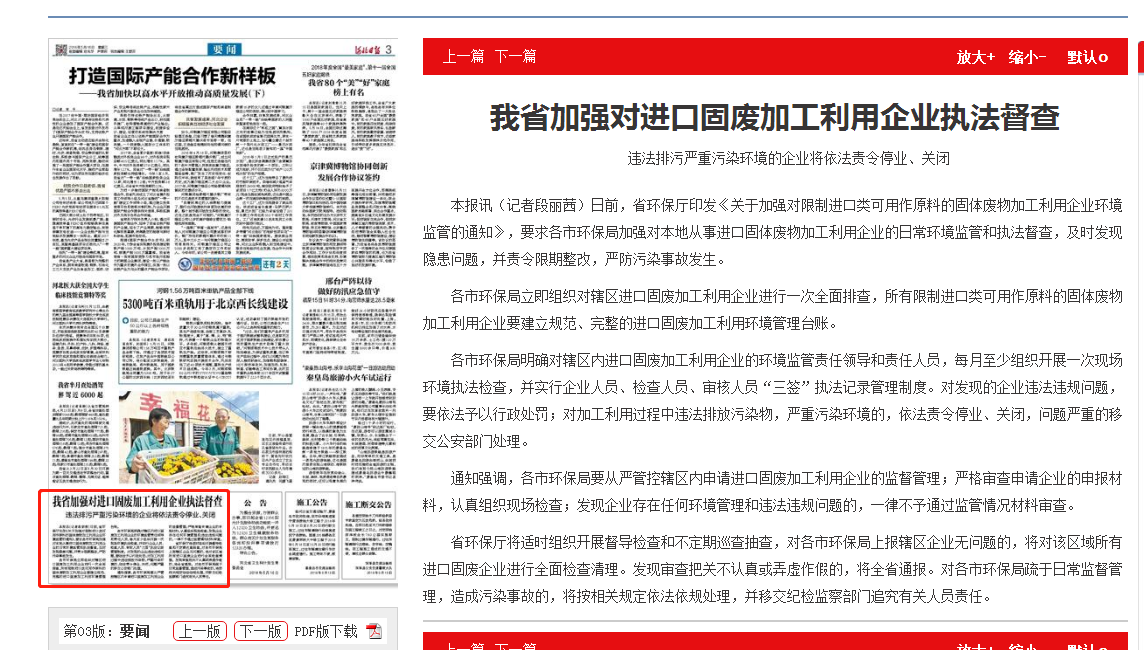Enlarge text with 放大+
The width and height of the screenshot is (1144, 650).
click(975, 57)
